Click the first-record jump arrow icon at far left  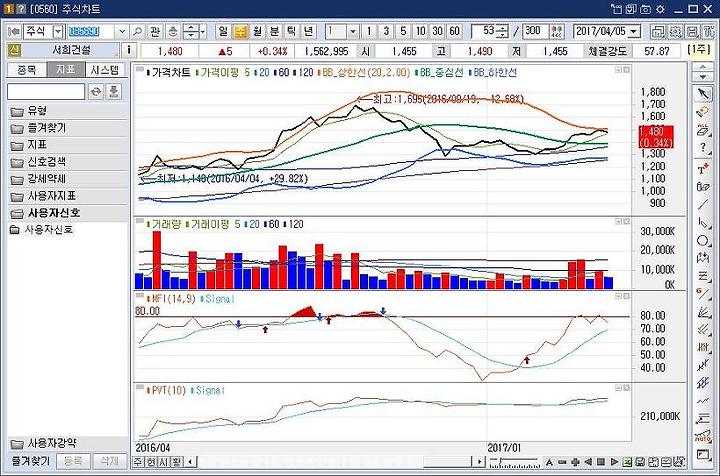point(14,31)
